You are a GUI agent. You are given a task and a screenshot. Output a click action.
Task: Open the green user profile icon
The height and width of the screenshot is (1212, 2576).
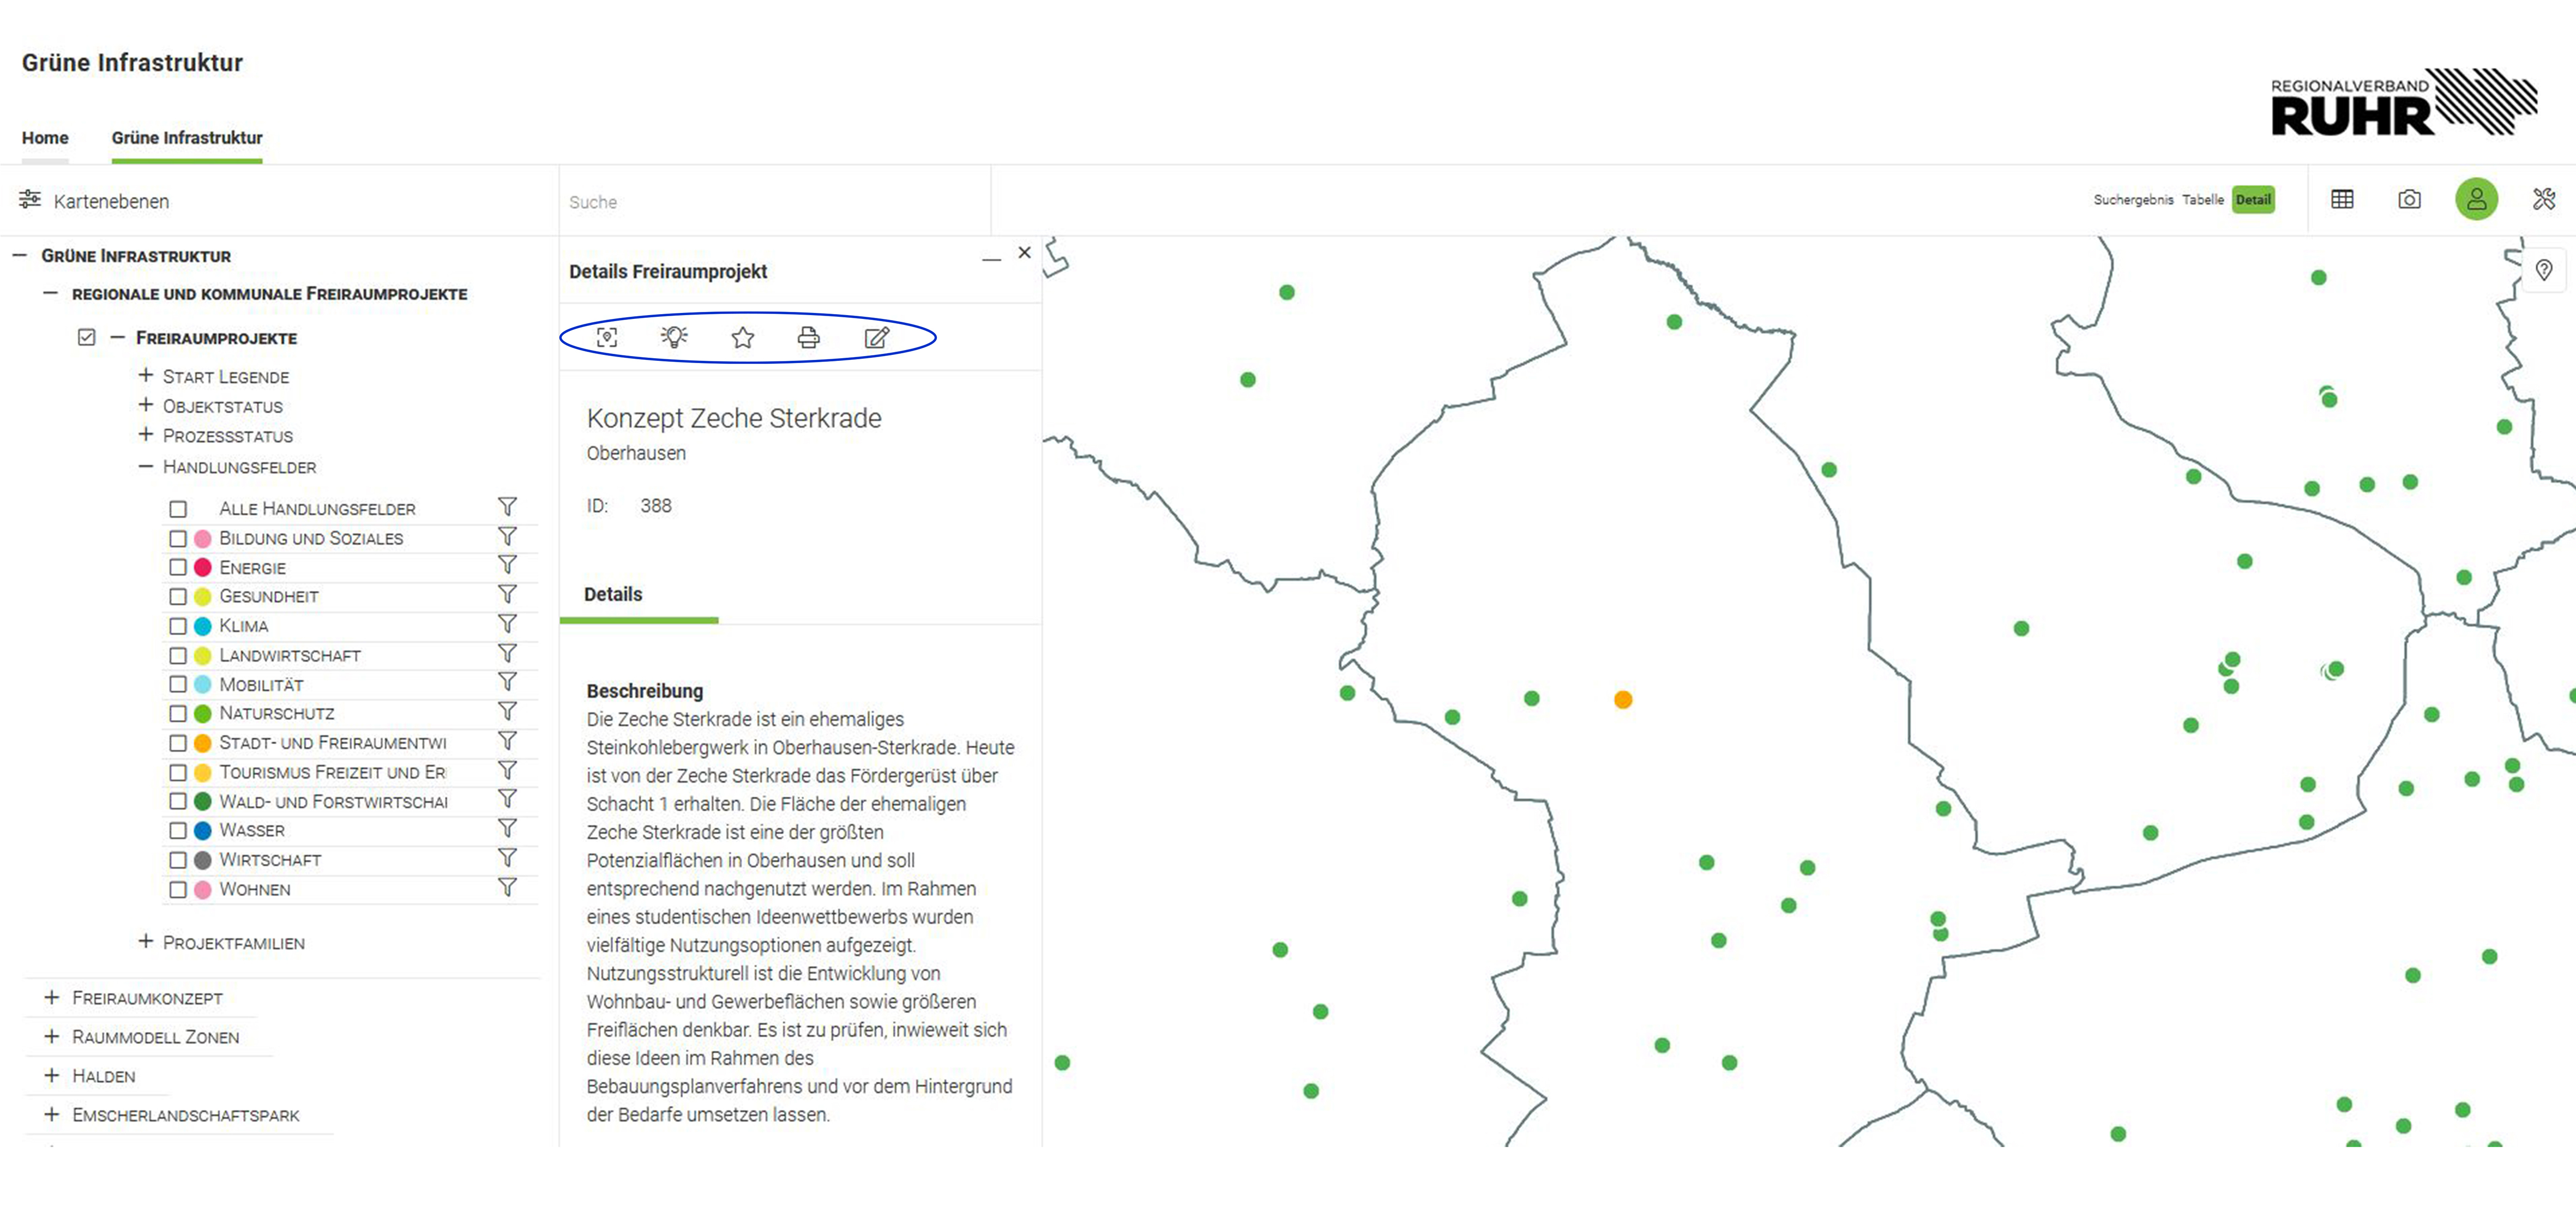click(2476, 200)
